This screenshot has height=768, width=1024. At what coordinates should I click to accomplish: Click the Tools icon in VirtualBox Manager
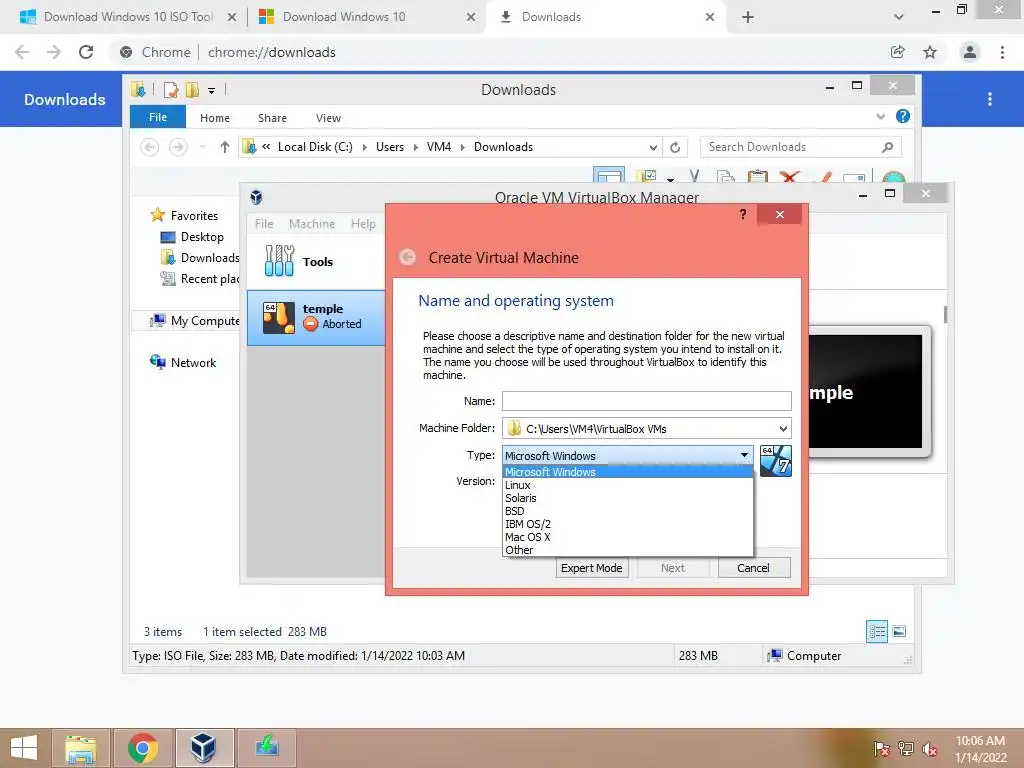pyautogui.click(x=280, y=261)
